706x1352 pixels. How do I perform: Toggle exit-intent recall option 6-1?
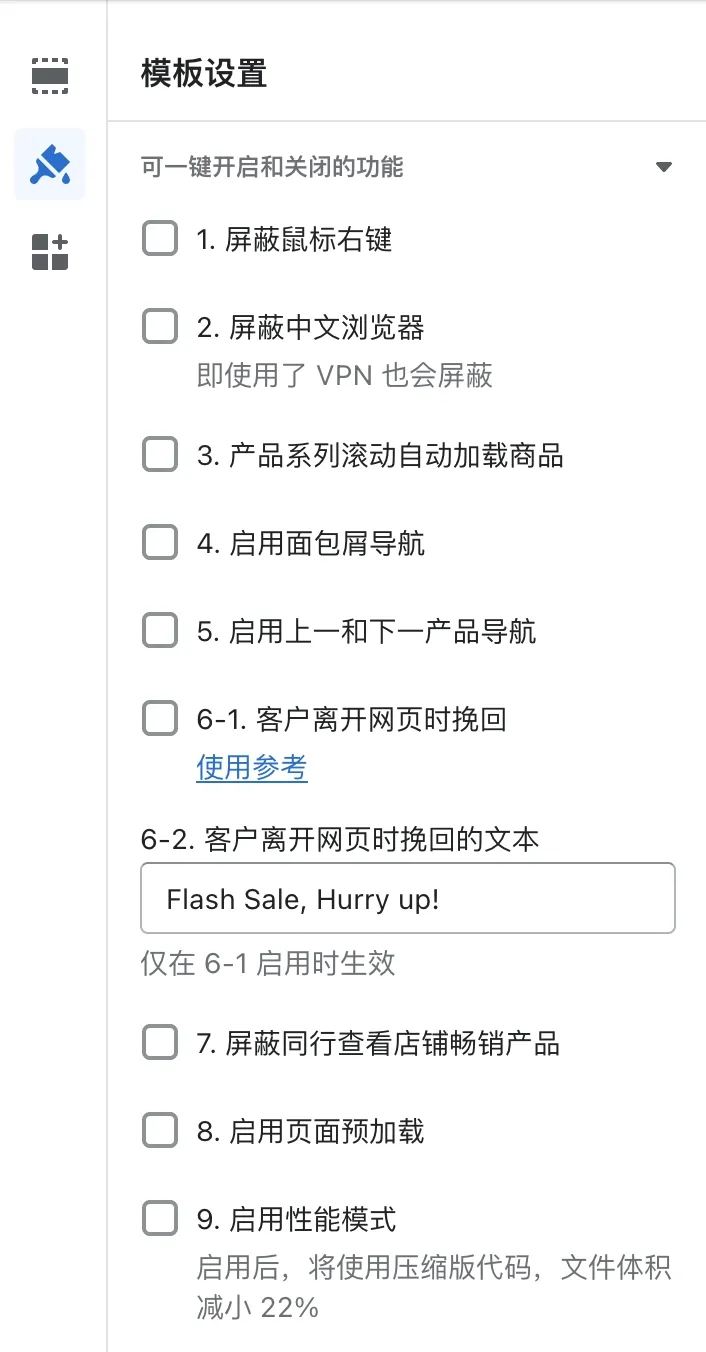159,718
